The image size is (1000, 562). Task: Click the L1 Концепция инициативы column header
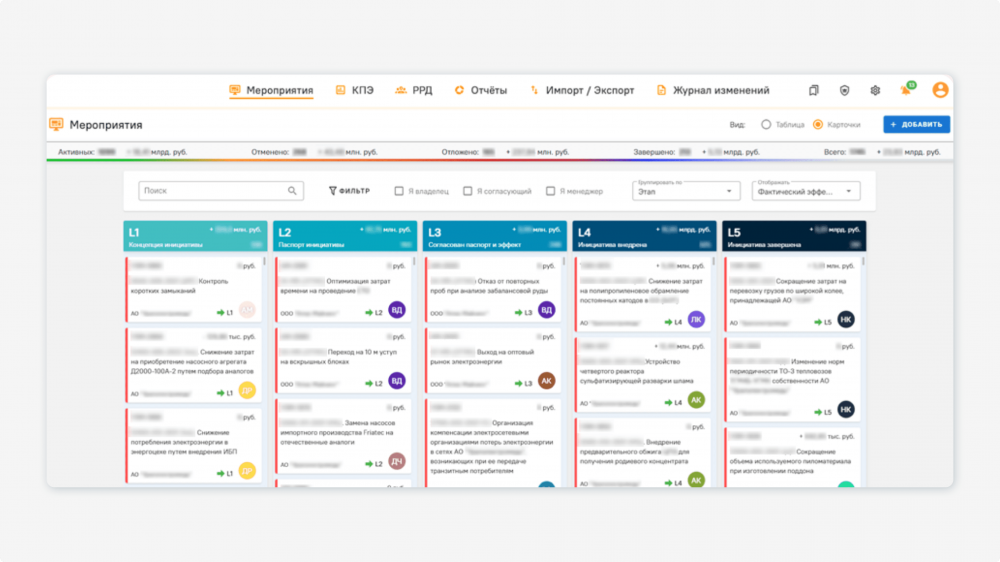(x=195, y=236)
